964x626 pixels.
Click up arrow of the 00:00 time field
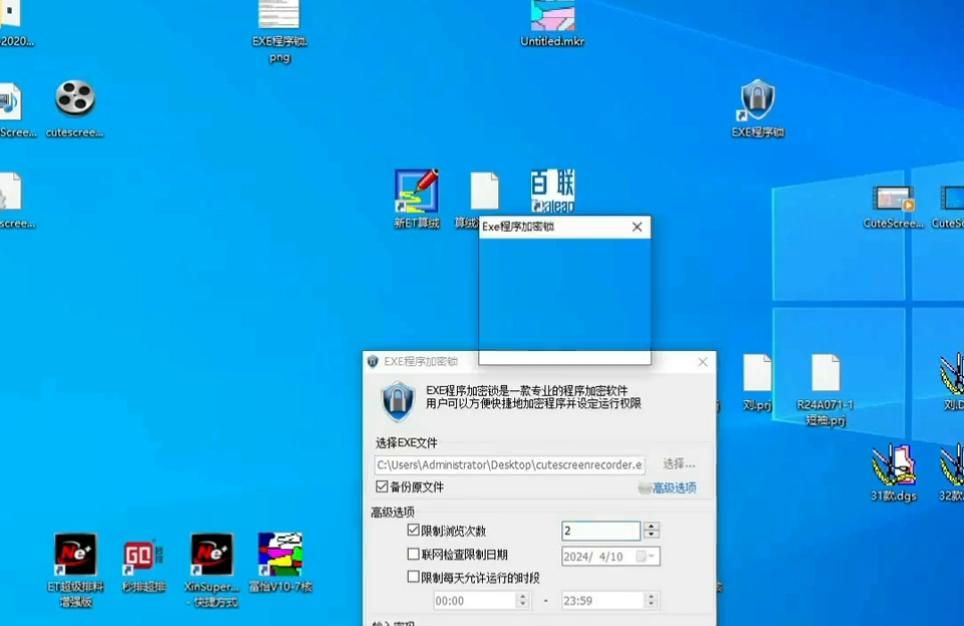[x=523, y=596]
